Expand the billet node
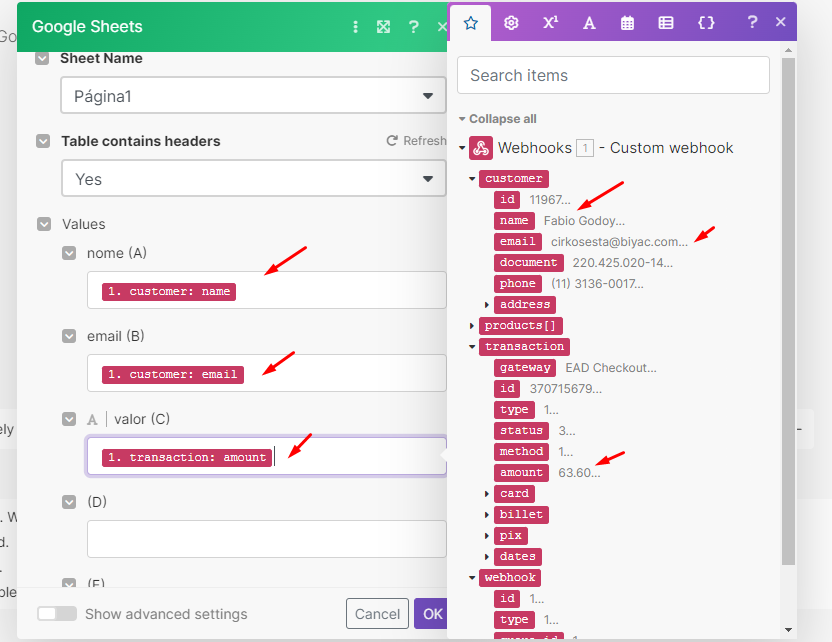 487,515
